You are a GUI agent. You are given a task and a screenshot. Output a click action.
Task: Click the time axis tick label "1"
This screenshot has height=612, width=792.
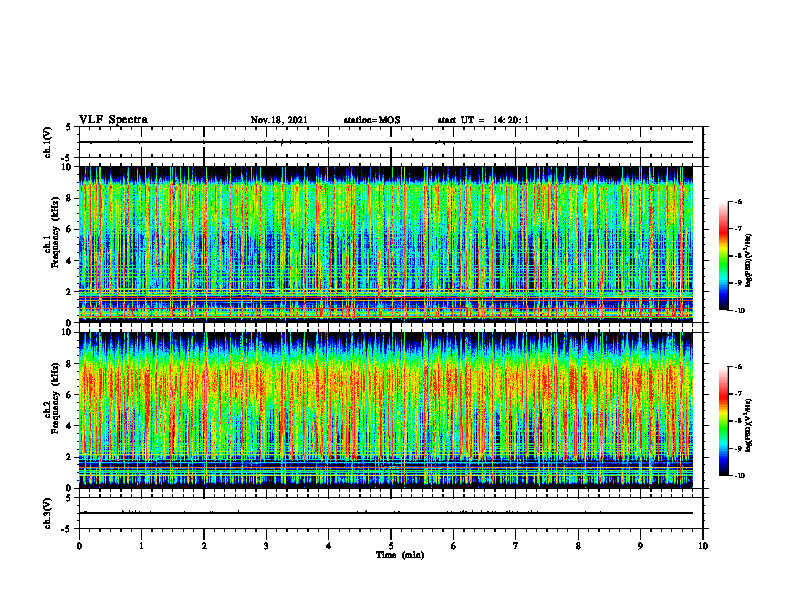(x=141, y=546)
